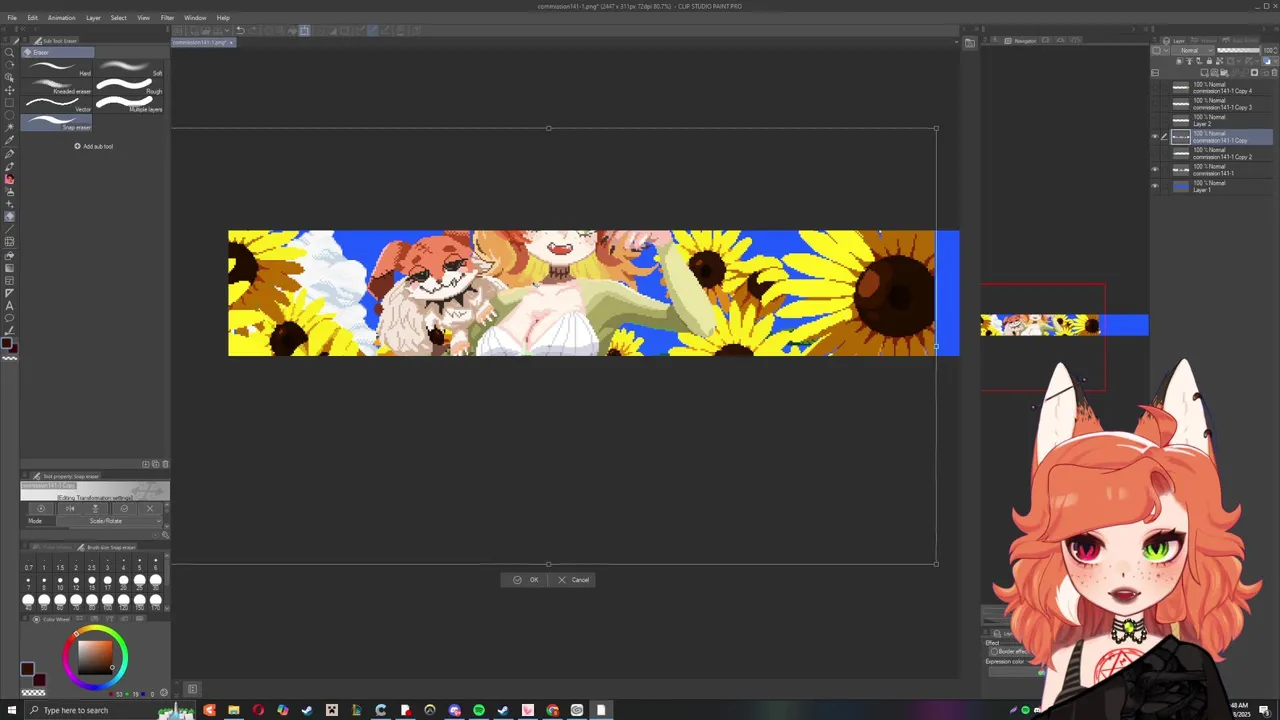Screen dimensions: 1280x720
Task: Select the commission141-1 Copy 4 layer thumbnail
Action: point(1181,88)
